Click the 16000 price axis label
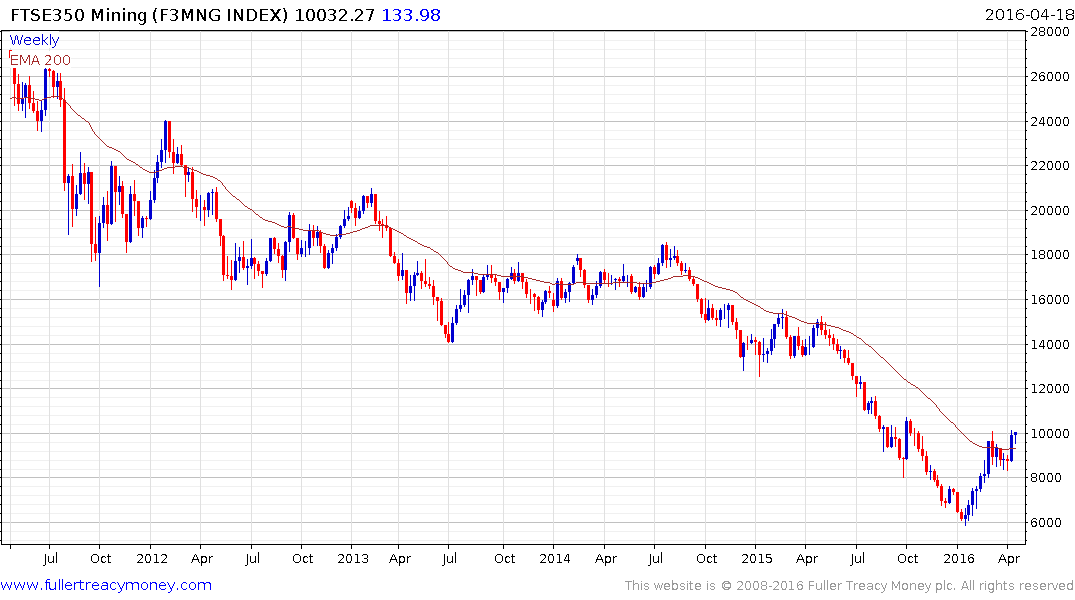The image size is (1075, 600). pos(1050,300)
